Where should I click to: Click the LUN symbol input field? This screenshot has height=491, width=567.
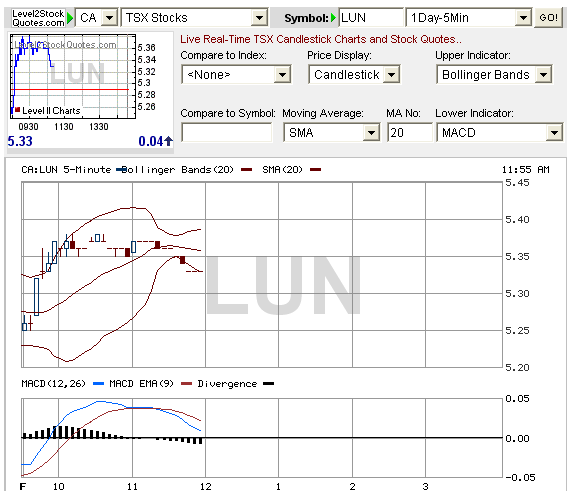371,17
